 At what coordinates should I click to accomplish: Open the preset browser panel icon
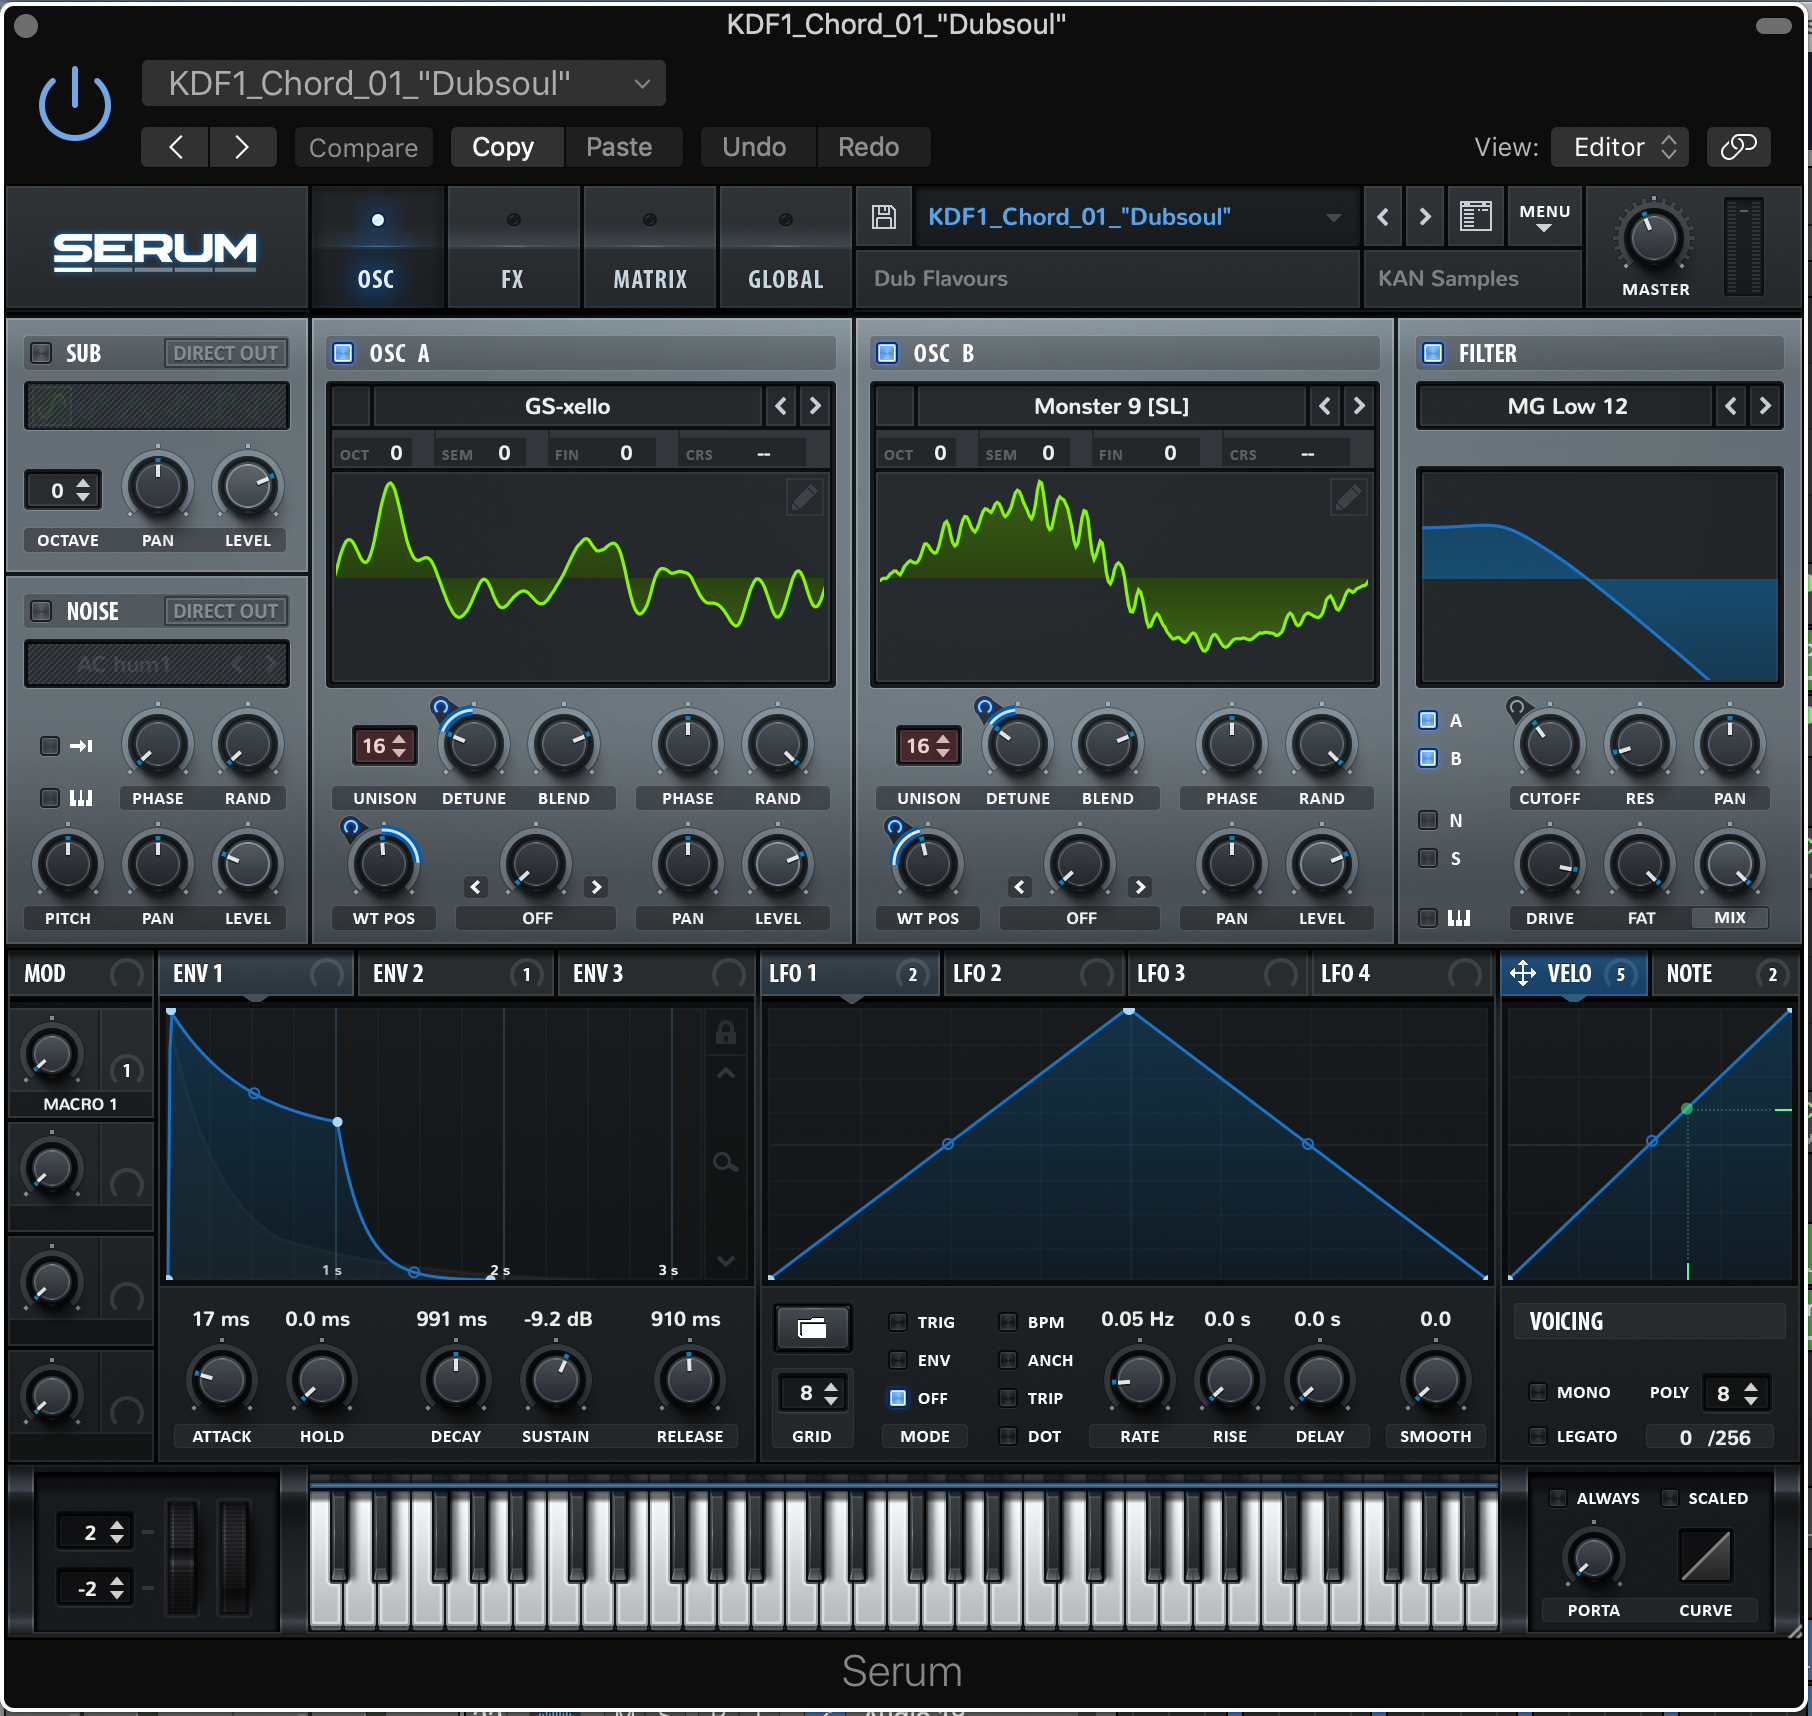[x=1476, y=216]
